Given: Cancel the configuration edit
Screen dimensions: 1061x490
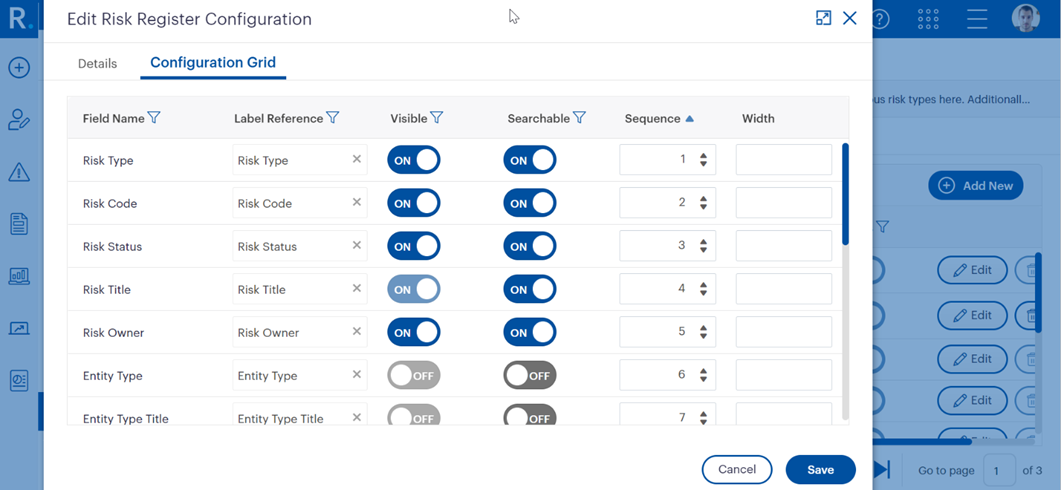Looking at the screenshot, I should click(737, 469).
